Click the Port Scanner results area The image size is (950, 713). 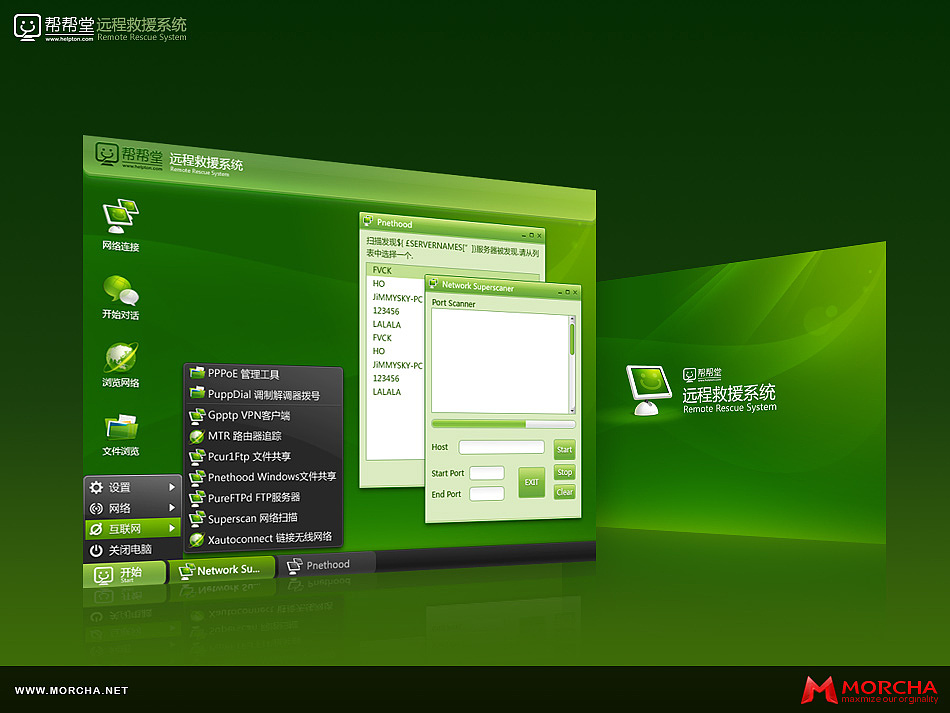pyautogui.click(x=500, y=362)
